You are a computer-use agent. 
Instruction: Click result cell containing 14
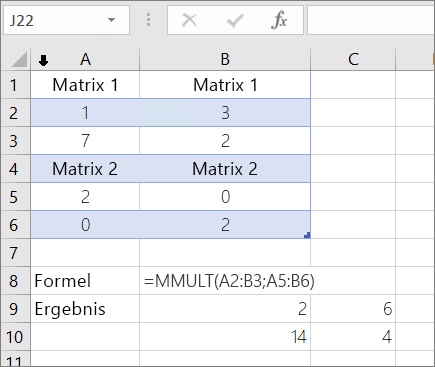[225, 337]
